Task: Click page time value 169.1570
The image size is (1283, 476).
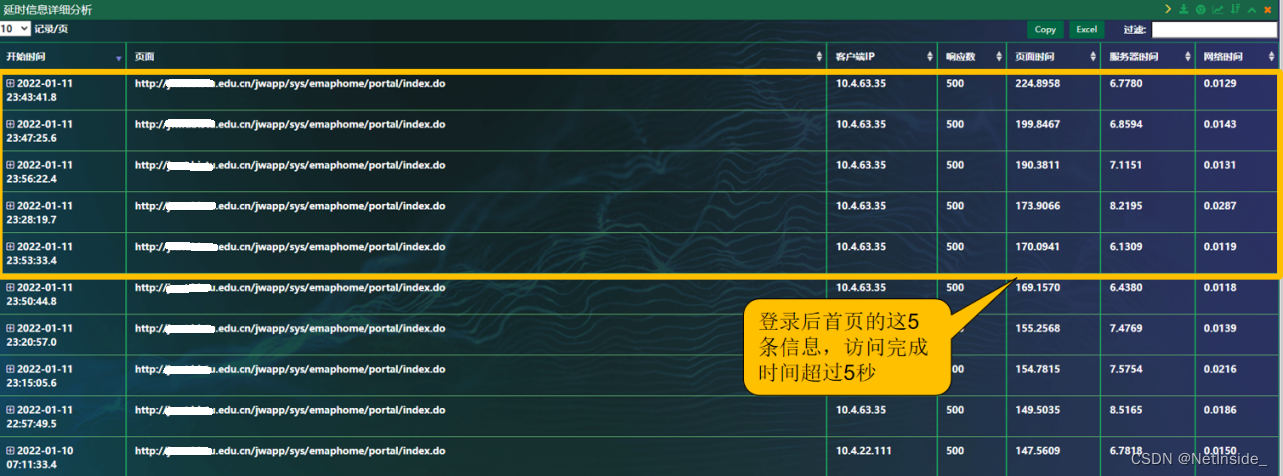Action: pyautogui.click(x=1037, y=287)
